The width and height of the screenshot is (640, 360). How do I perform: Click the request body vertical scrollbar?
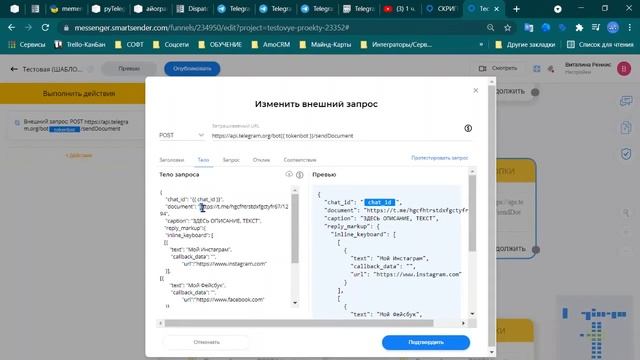pyautogui.click(x=295, y=229)
